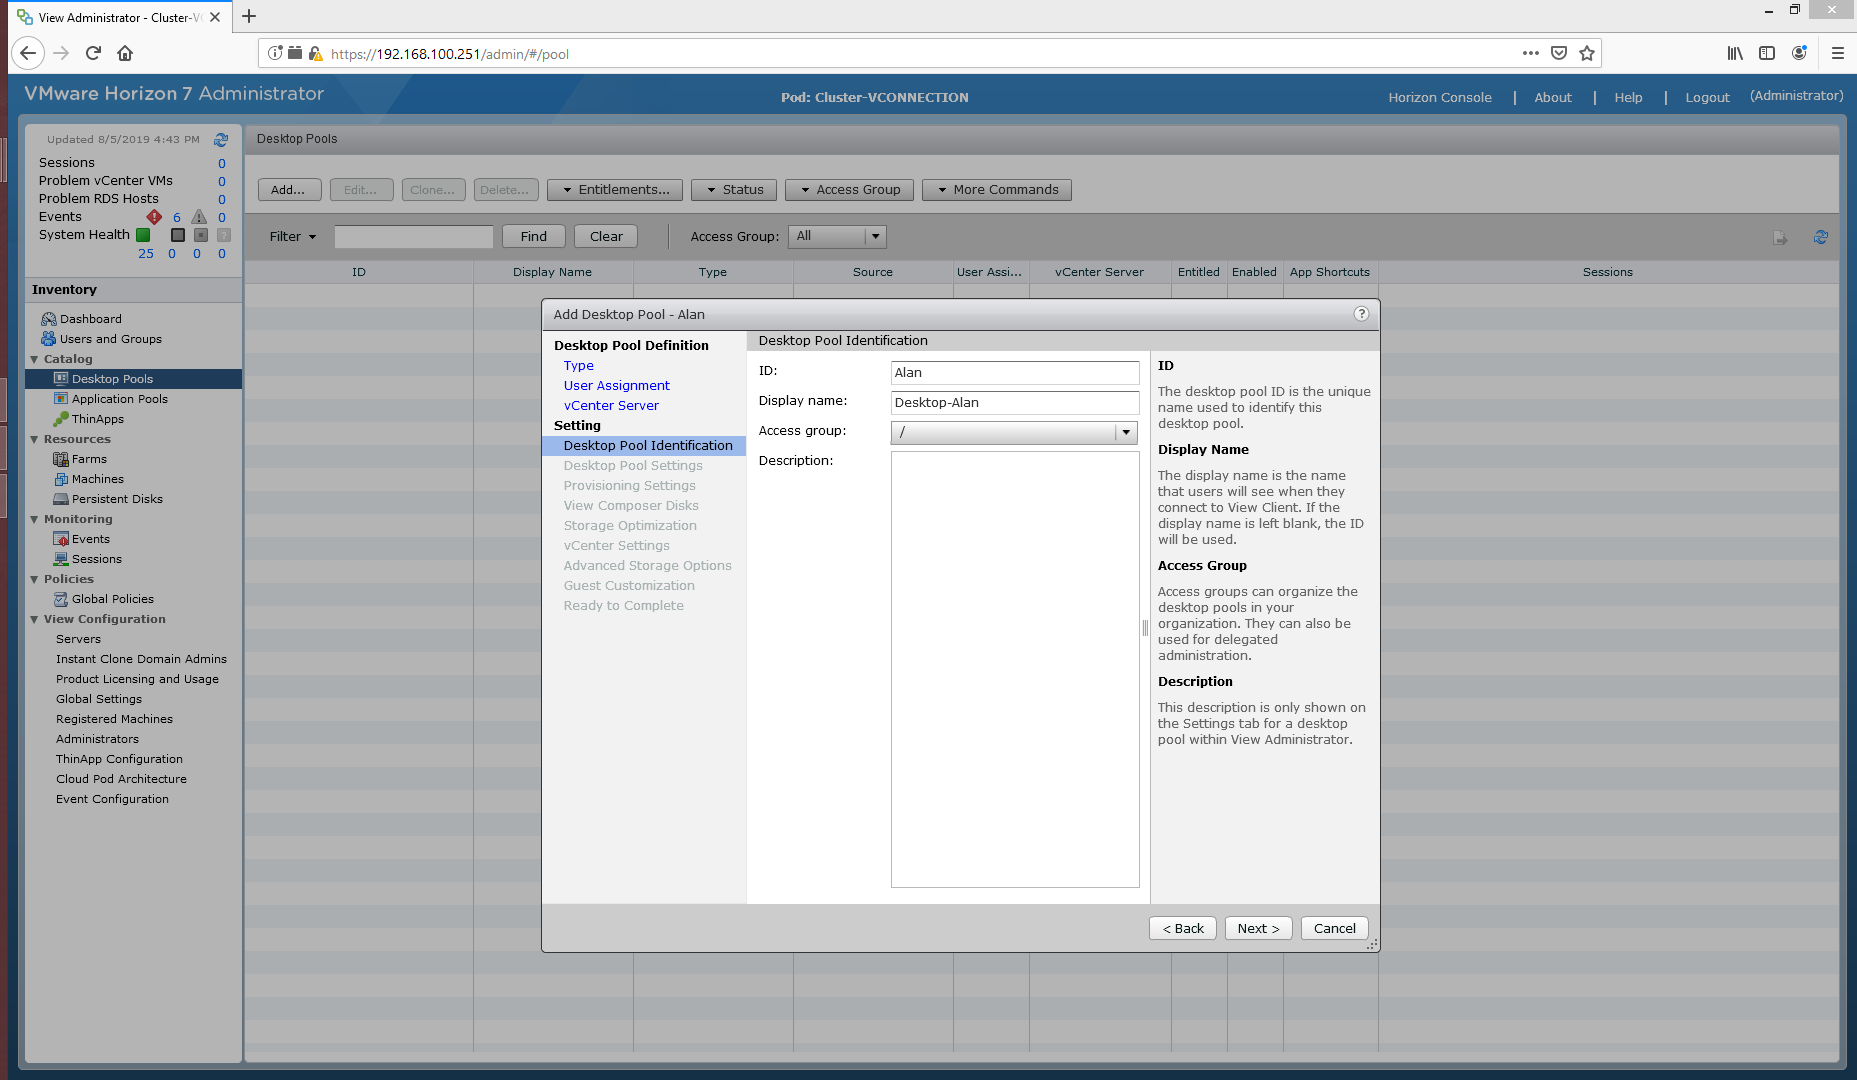Open the help icon in Add Desktop Pool dialog
Screen dimensions: 1857x1080
pyautogui.click(x=1361, y=314)
